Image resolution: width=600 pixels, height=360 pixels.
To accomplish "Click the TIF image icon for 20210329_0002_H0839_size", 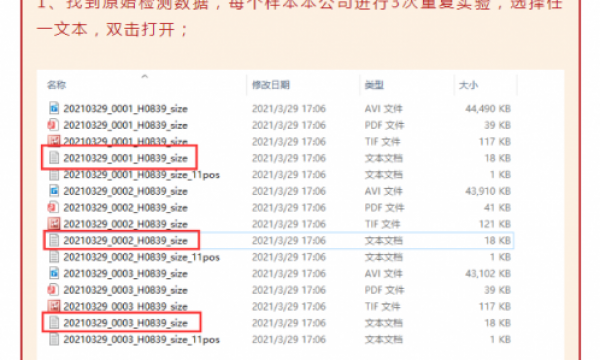I will pyautogui.click(x=54, y=223).
